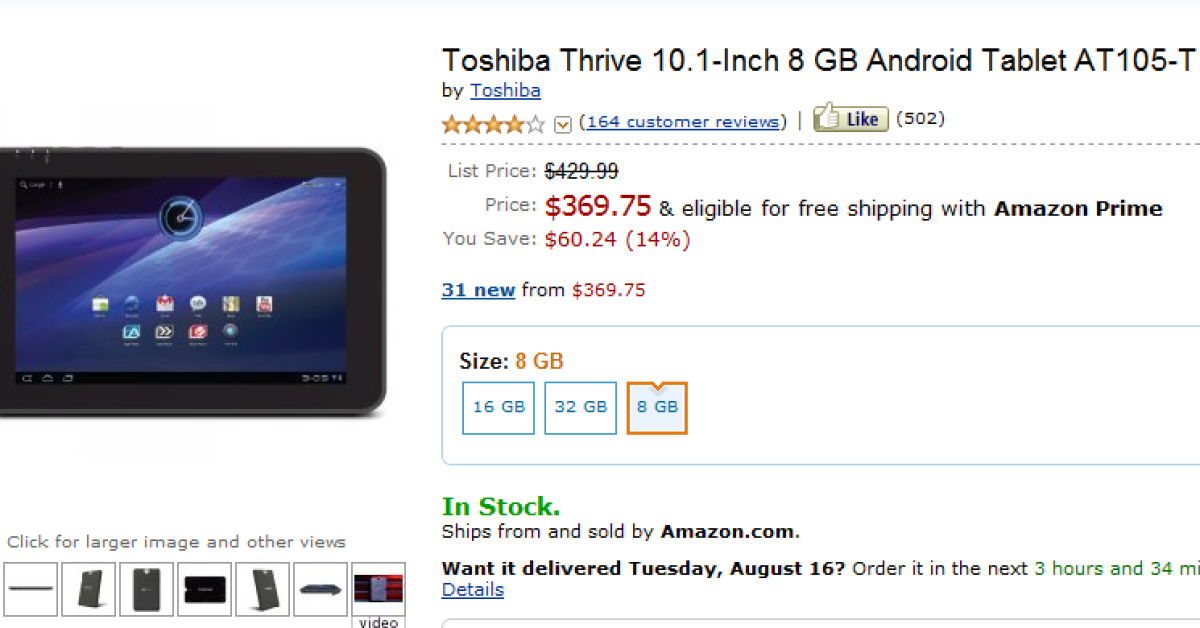
Task: Click the $369.75 sale price
Action: click(x=598, y=207)
